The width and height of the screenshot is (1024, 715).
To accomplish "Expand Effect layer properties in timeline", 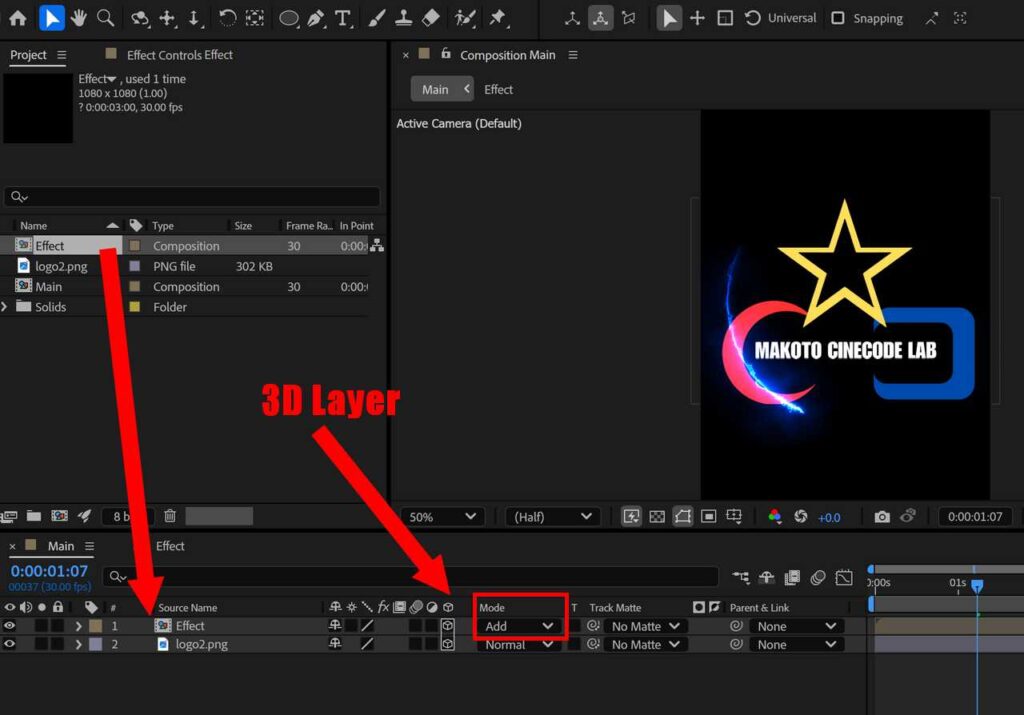I will (78, 626).
